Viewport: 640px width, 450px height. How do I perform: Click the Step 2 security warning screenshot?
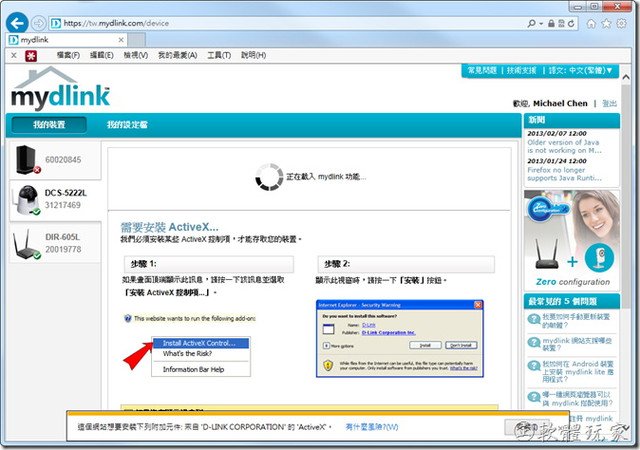[x=400, y=339]
